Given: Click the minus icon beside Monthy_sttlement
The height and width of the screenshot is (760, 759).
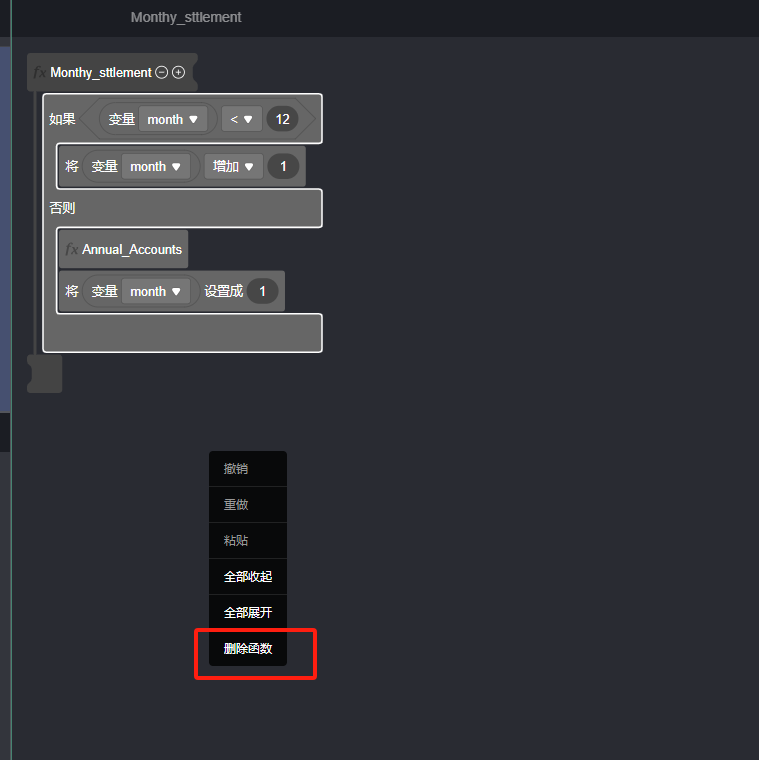Looking at the screenshot, I should 162,72.
